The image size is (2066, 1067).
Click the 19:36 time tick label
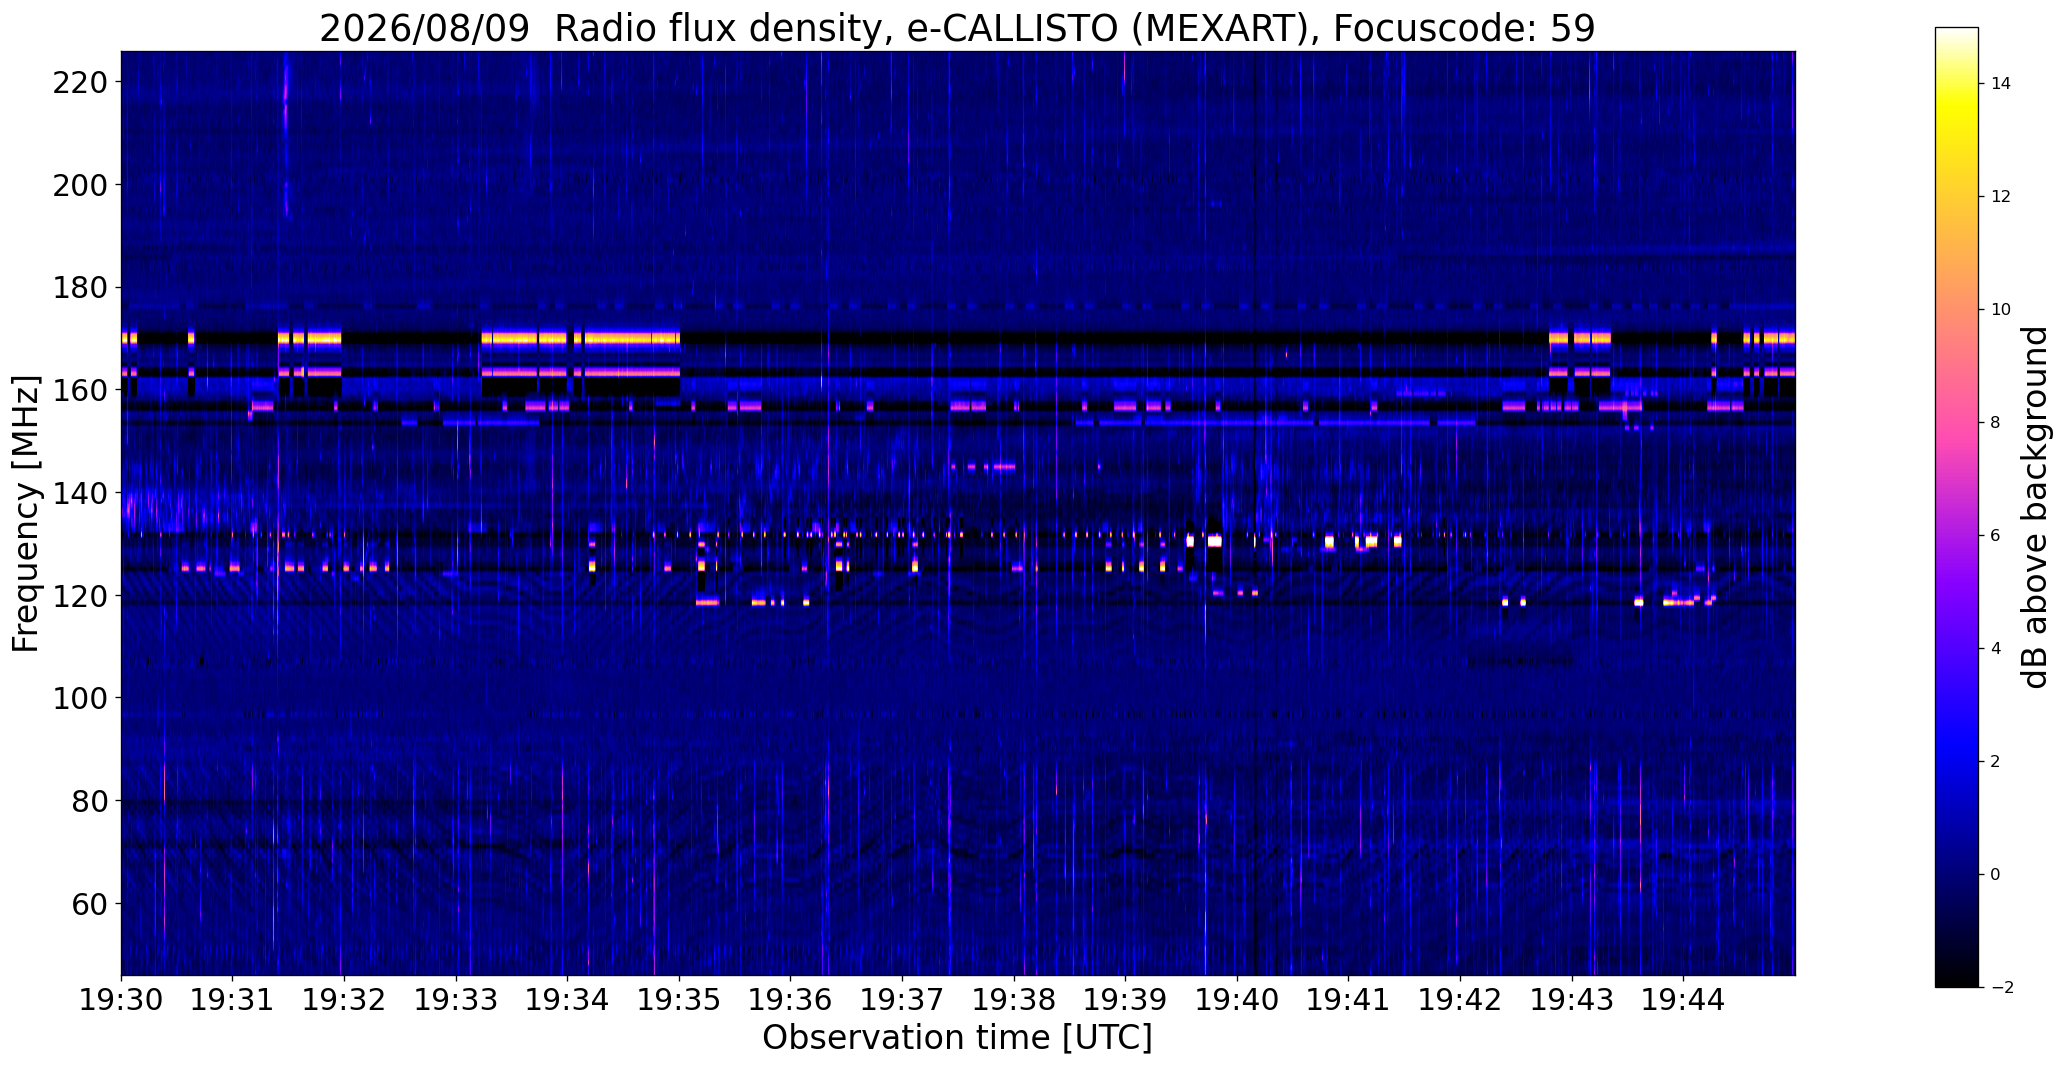click(x=791, y=999)
